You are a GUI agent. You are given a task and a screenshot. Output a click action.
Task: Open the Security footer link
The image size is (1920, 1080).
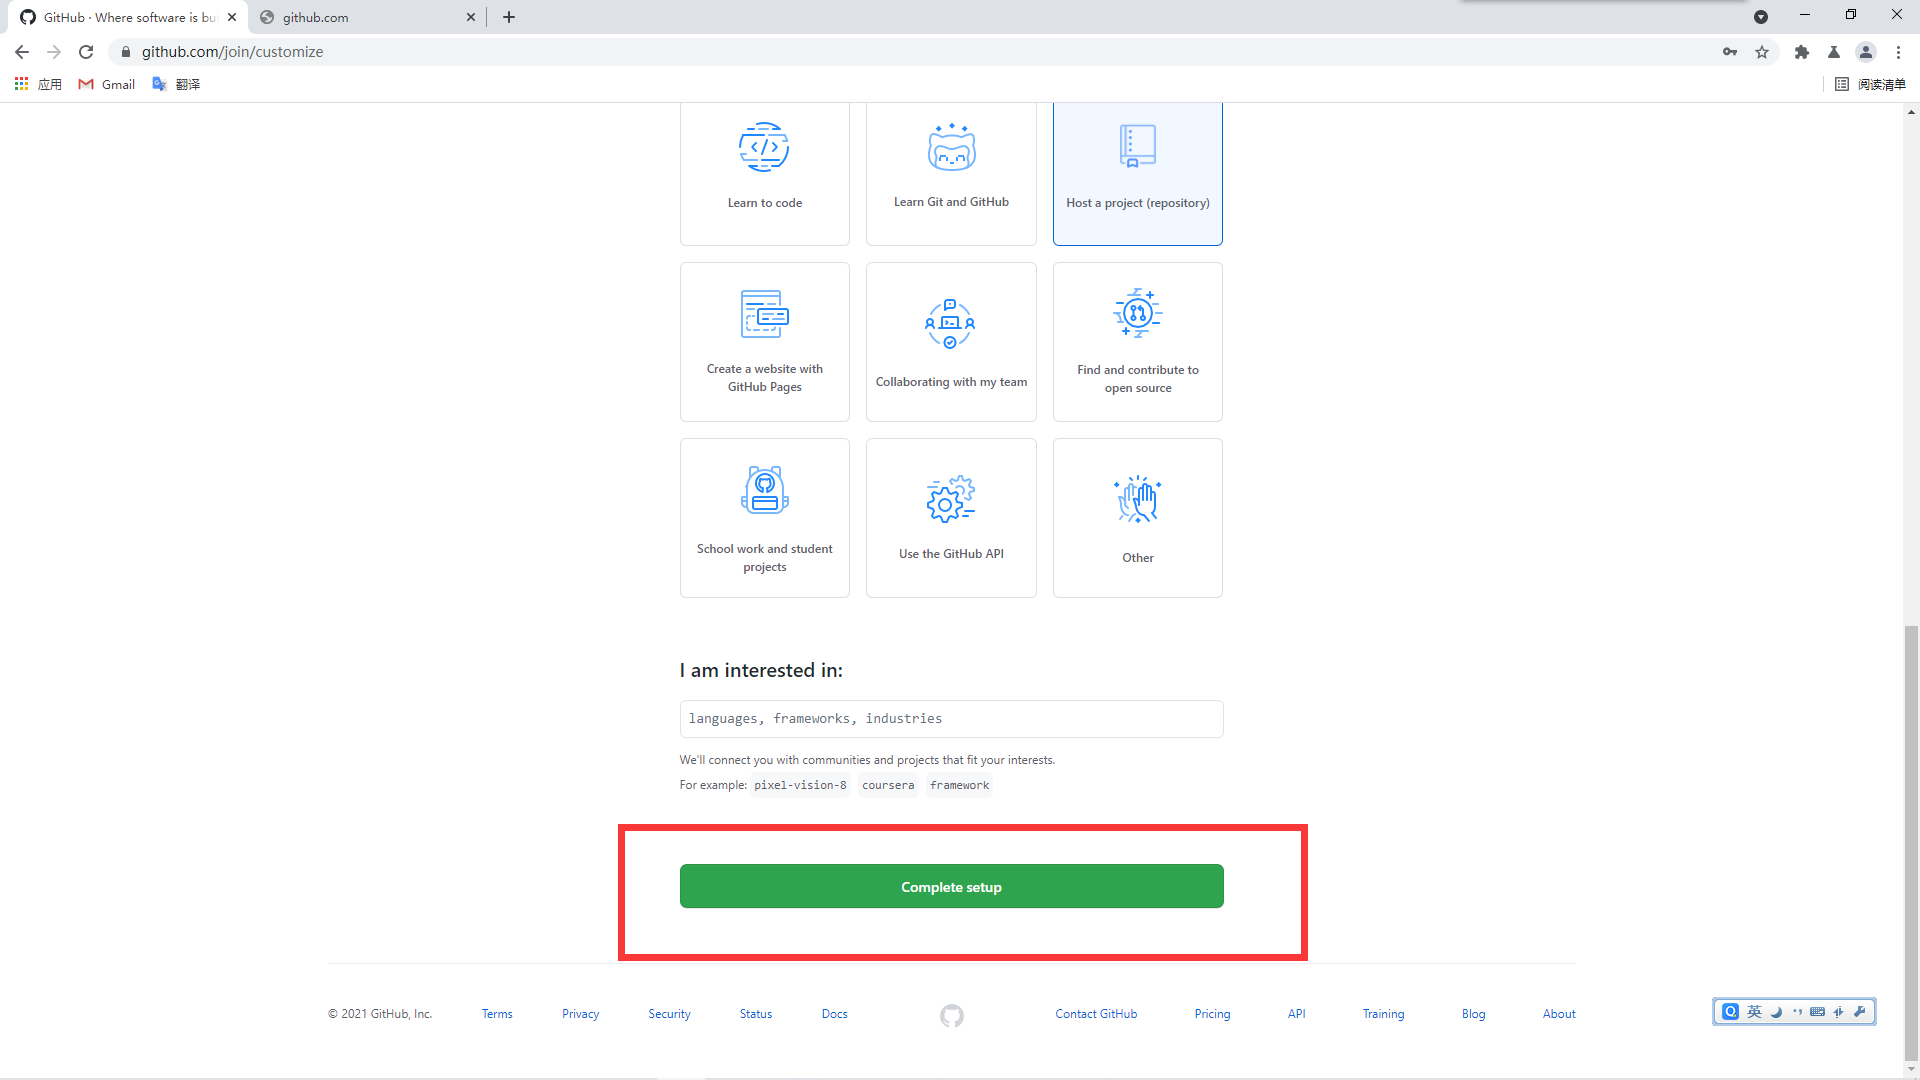click(669, 1014)
